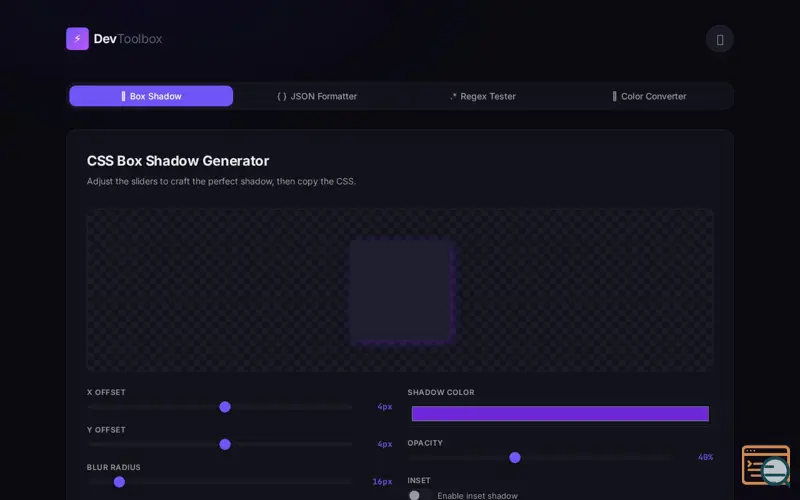The height and width of the screenshot is (500, 800).
Task: Click the shadow preview box
Action: (401, 290)
